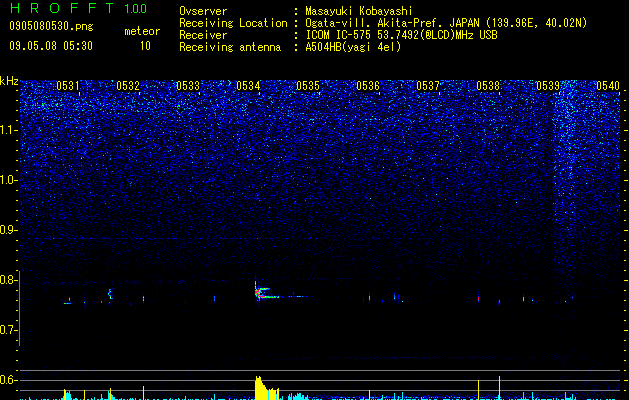The image size is (629, 400).
Task: Click the bright meteor echo near 0534
Action: 265,292
